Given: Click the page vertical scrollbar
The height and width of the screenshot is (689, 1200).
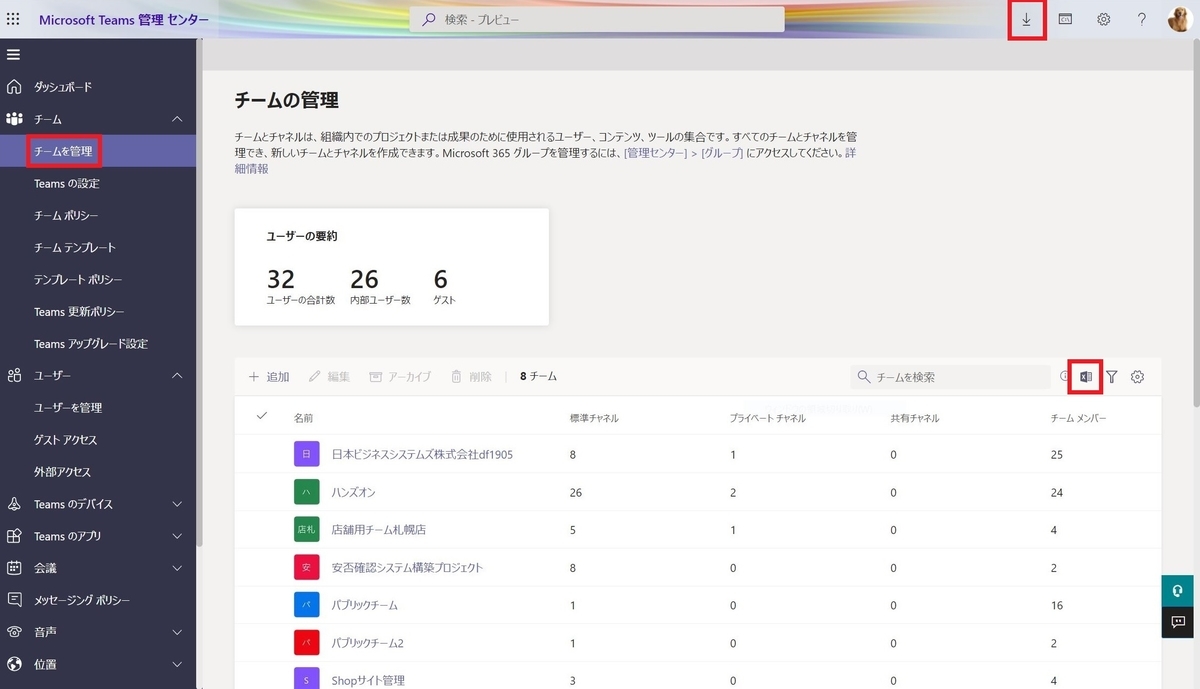Looking at the screenshot, I should pyautogui.click(x=1195, y=225).
